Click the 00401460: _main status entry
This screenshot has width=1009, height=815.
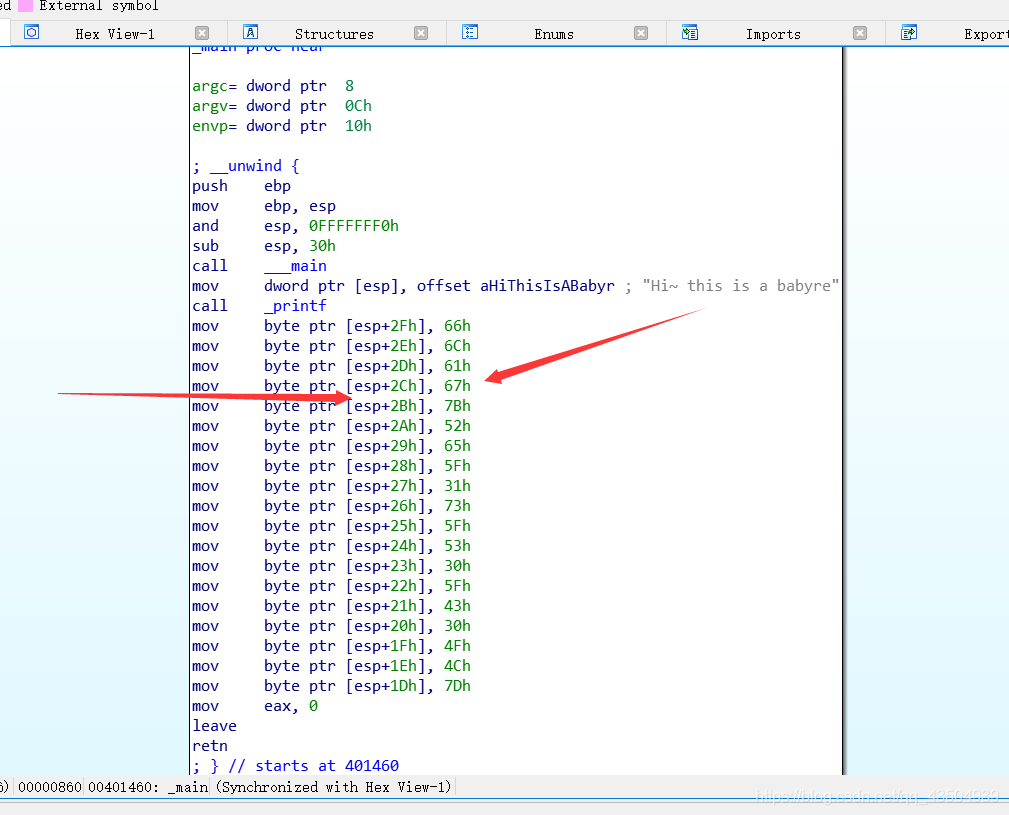[148, 787]
